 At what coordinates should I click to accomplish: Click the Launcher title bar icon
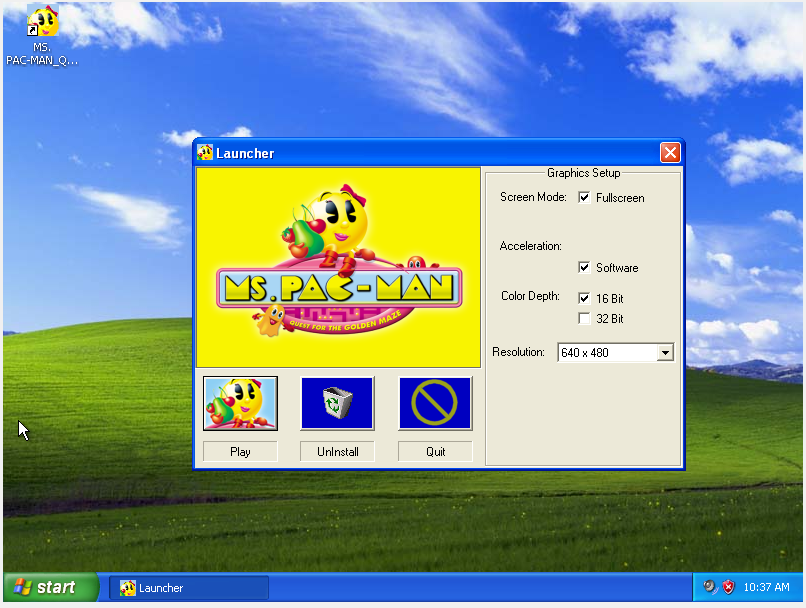(x=205, y=153)
